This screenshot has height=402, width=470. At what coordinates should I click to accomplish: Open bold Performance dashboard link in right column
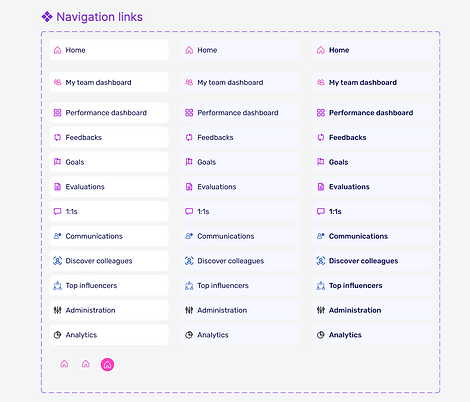pos(372,113)
